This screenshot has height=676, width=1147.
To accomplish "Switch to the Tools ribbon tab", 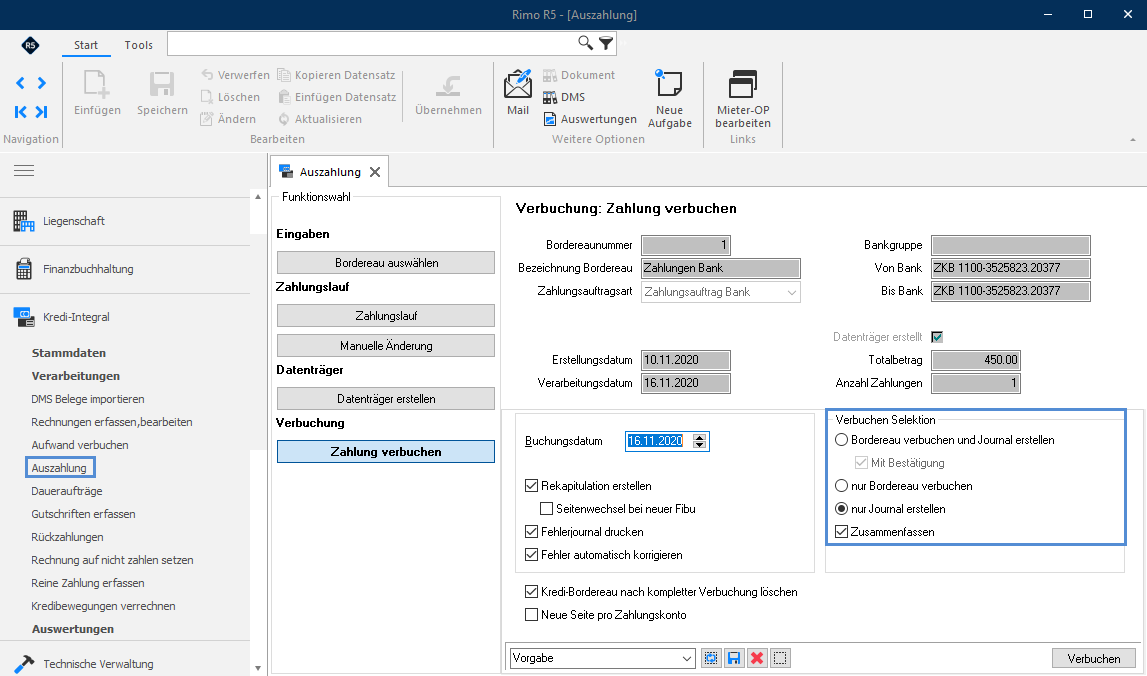I will 138,45.
